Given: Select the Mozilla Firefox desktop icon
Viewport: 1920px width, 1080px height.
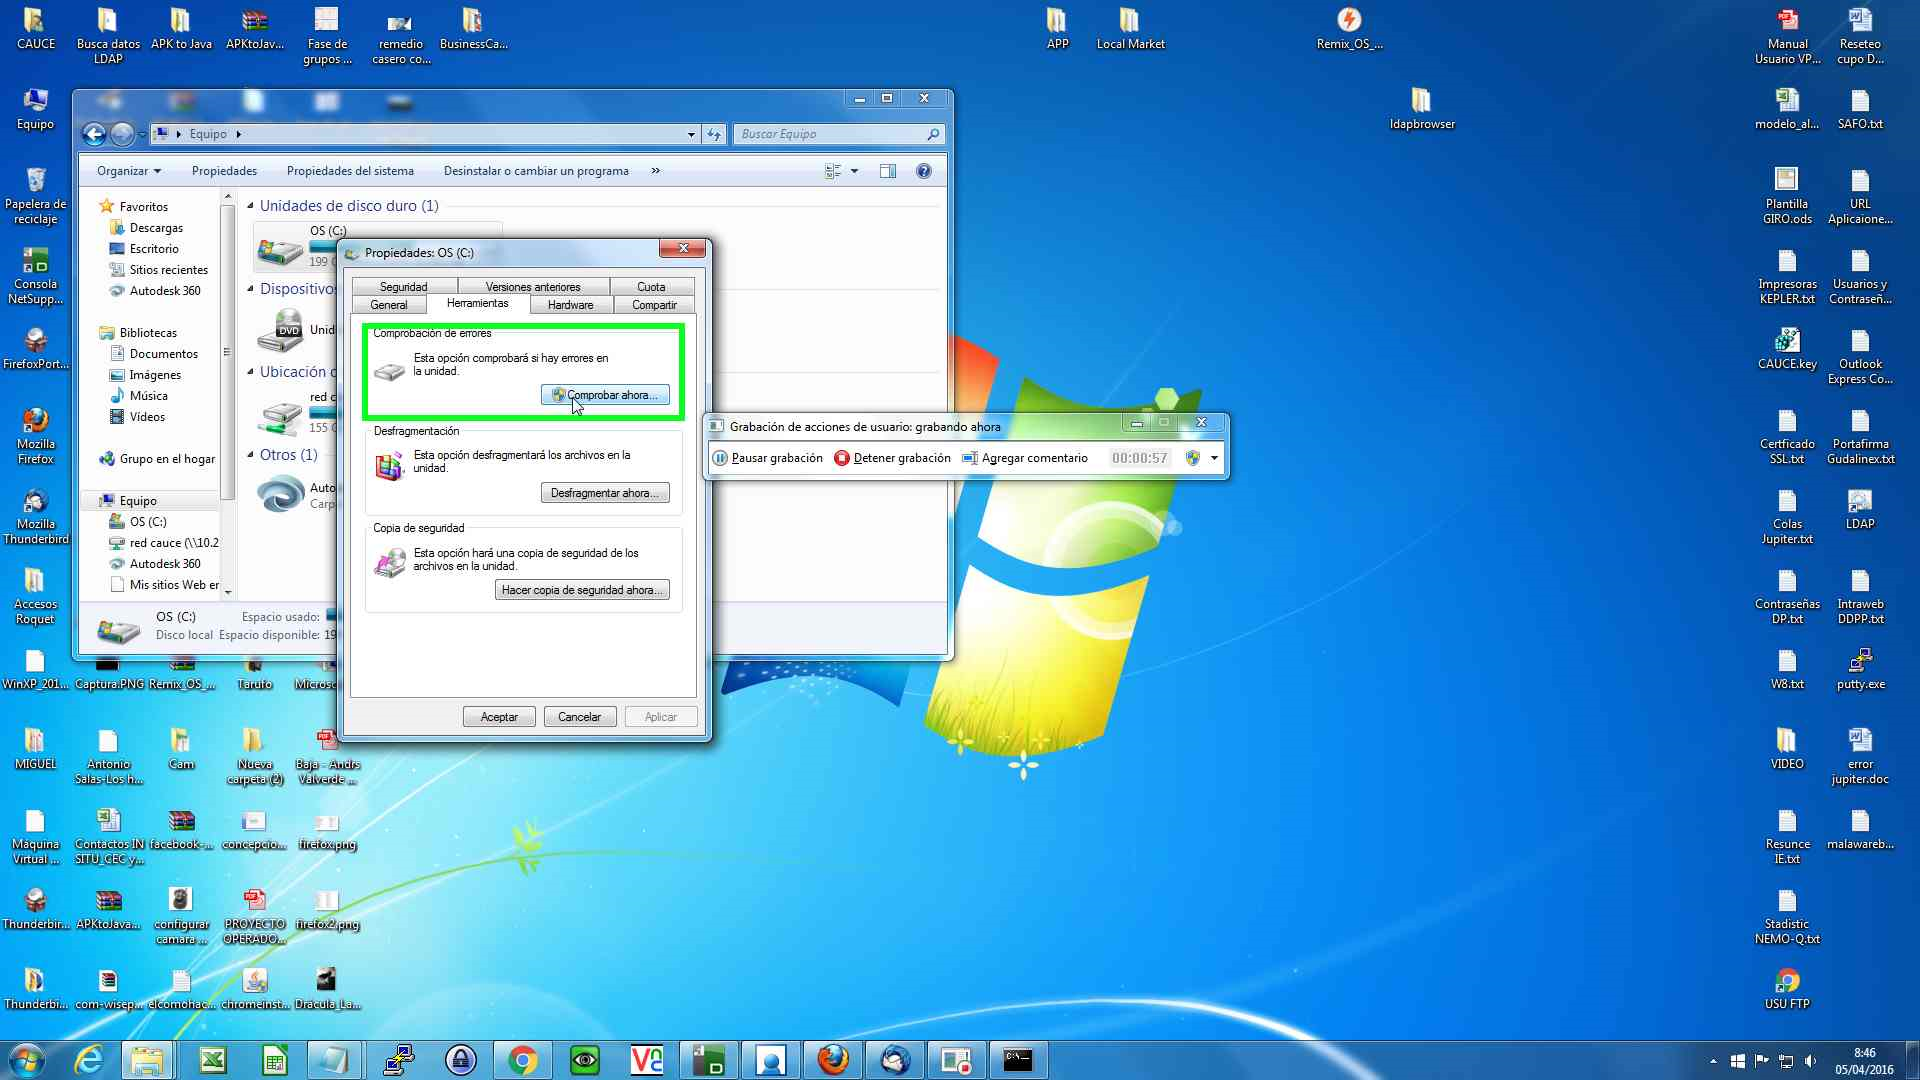Looking at the screenshot, I should (36, 436).
